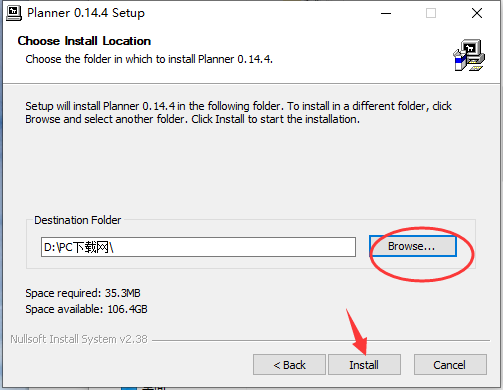This screenshot has width=503, height=390.
Task: Click the Nullsoft Install System v2.38 label
Action: click(79, 339)
